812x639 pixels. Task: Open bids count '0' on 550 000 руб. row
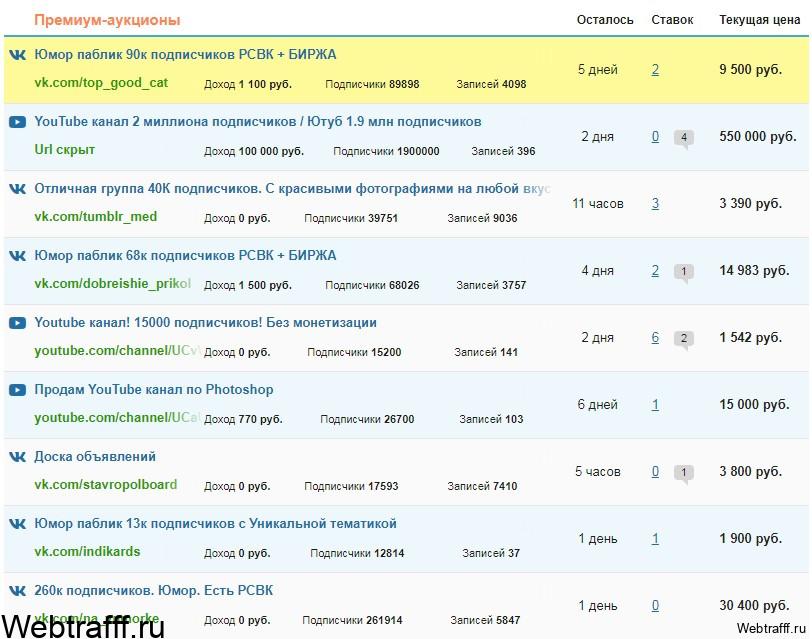[655, 136]
